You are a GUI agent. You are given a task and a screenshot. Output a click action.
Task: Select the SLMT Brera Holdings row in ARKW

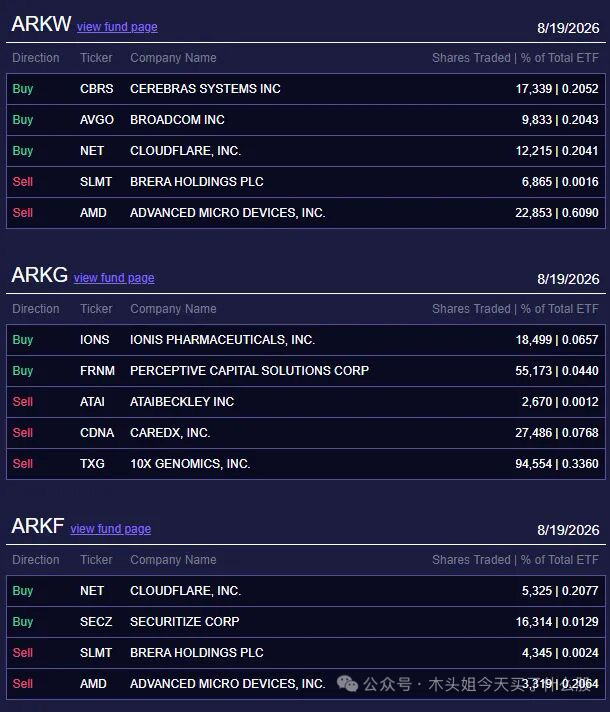306,182
